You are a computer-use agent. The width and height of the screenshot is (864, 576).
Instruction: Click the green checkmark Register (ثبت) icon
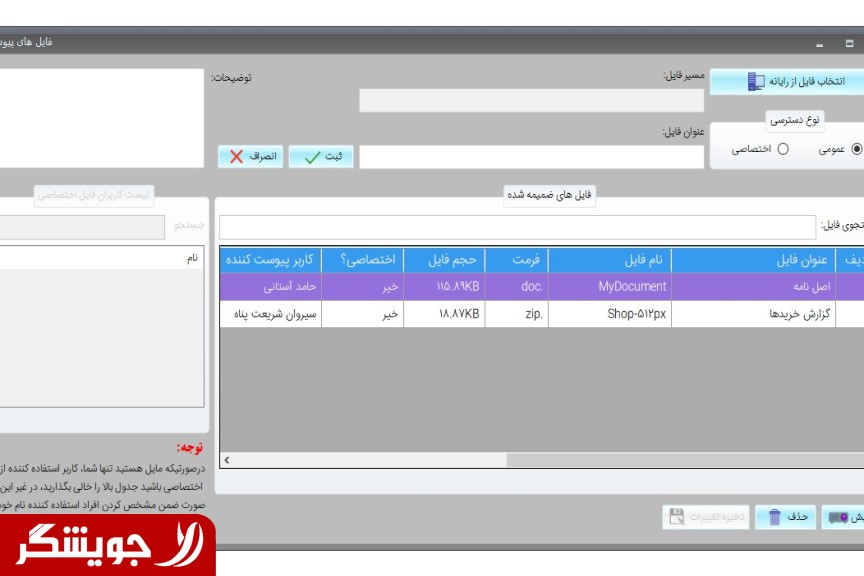(x=312, y=157)
